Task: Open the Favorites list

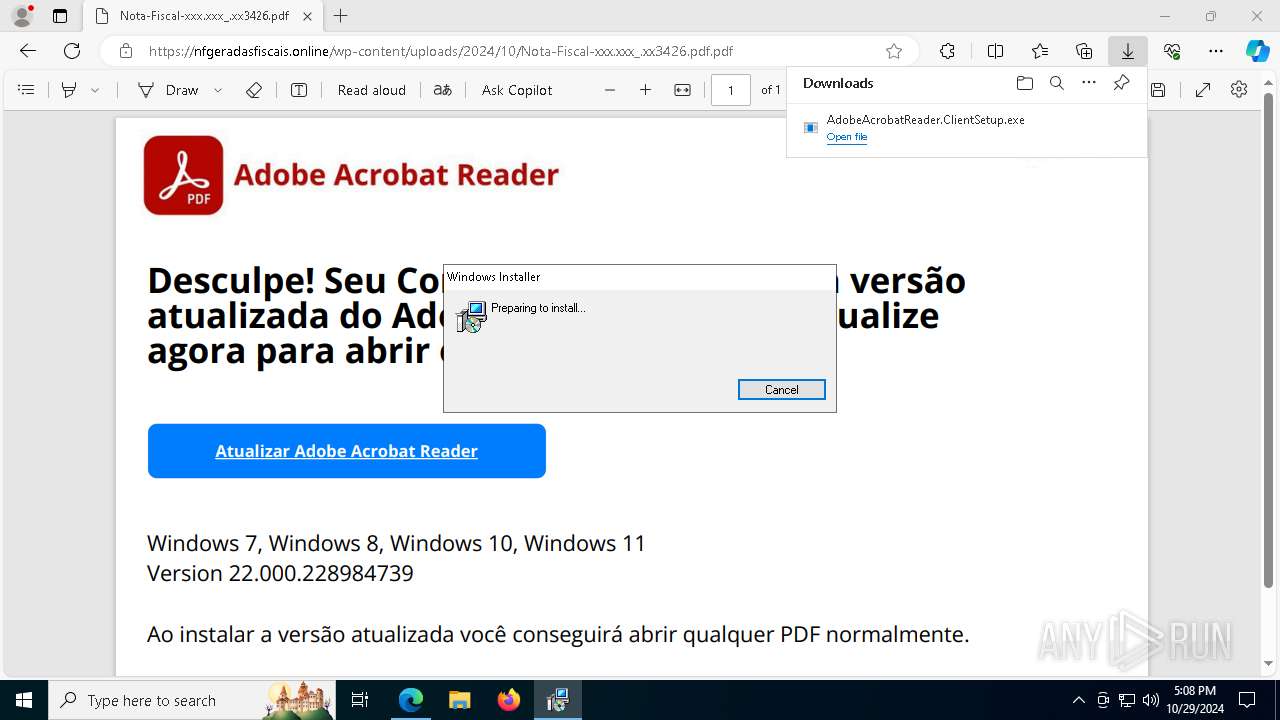Action: [1040, 51]
